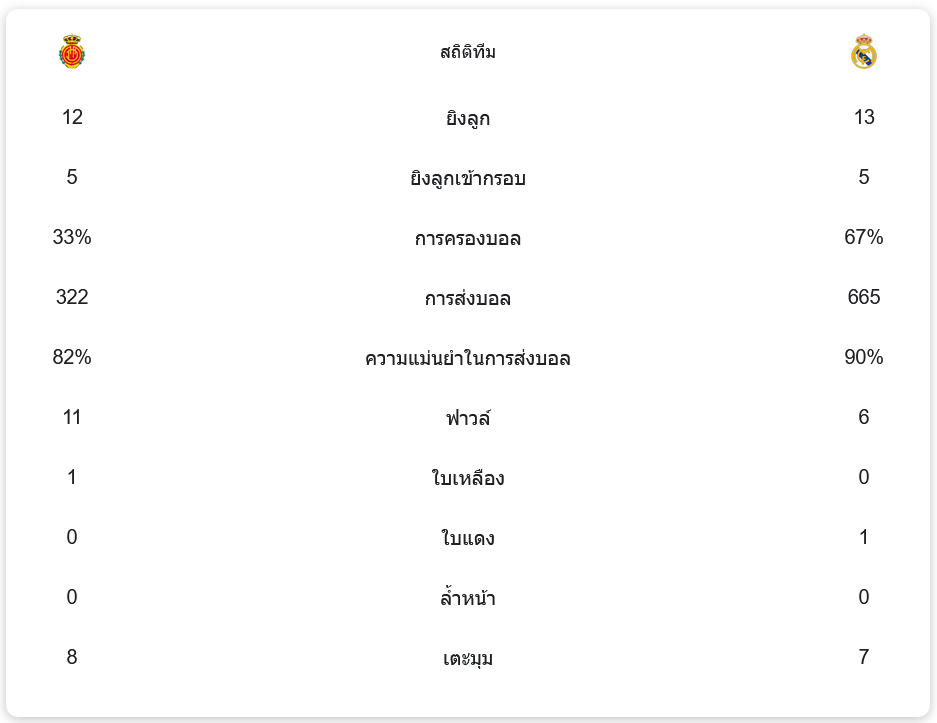Select the ยิงลูก stat label
Viewport: 937px width, 723px height.
tap(468, 119)
